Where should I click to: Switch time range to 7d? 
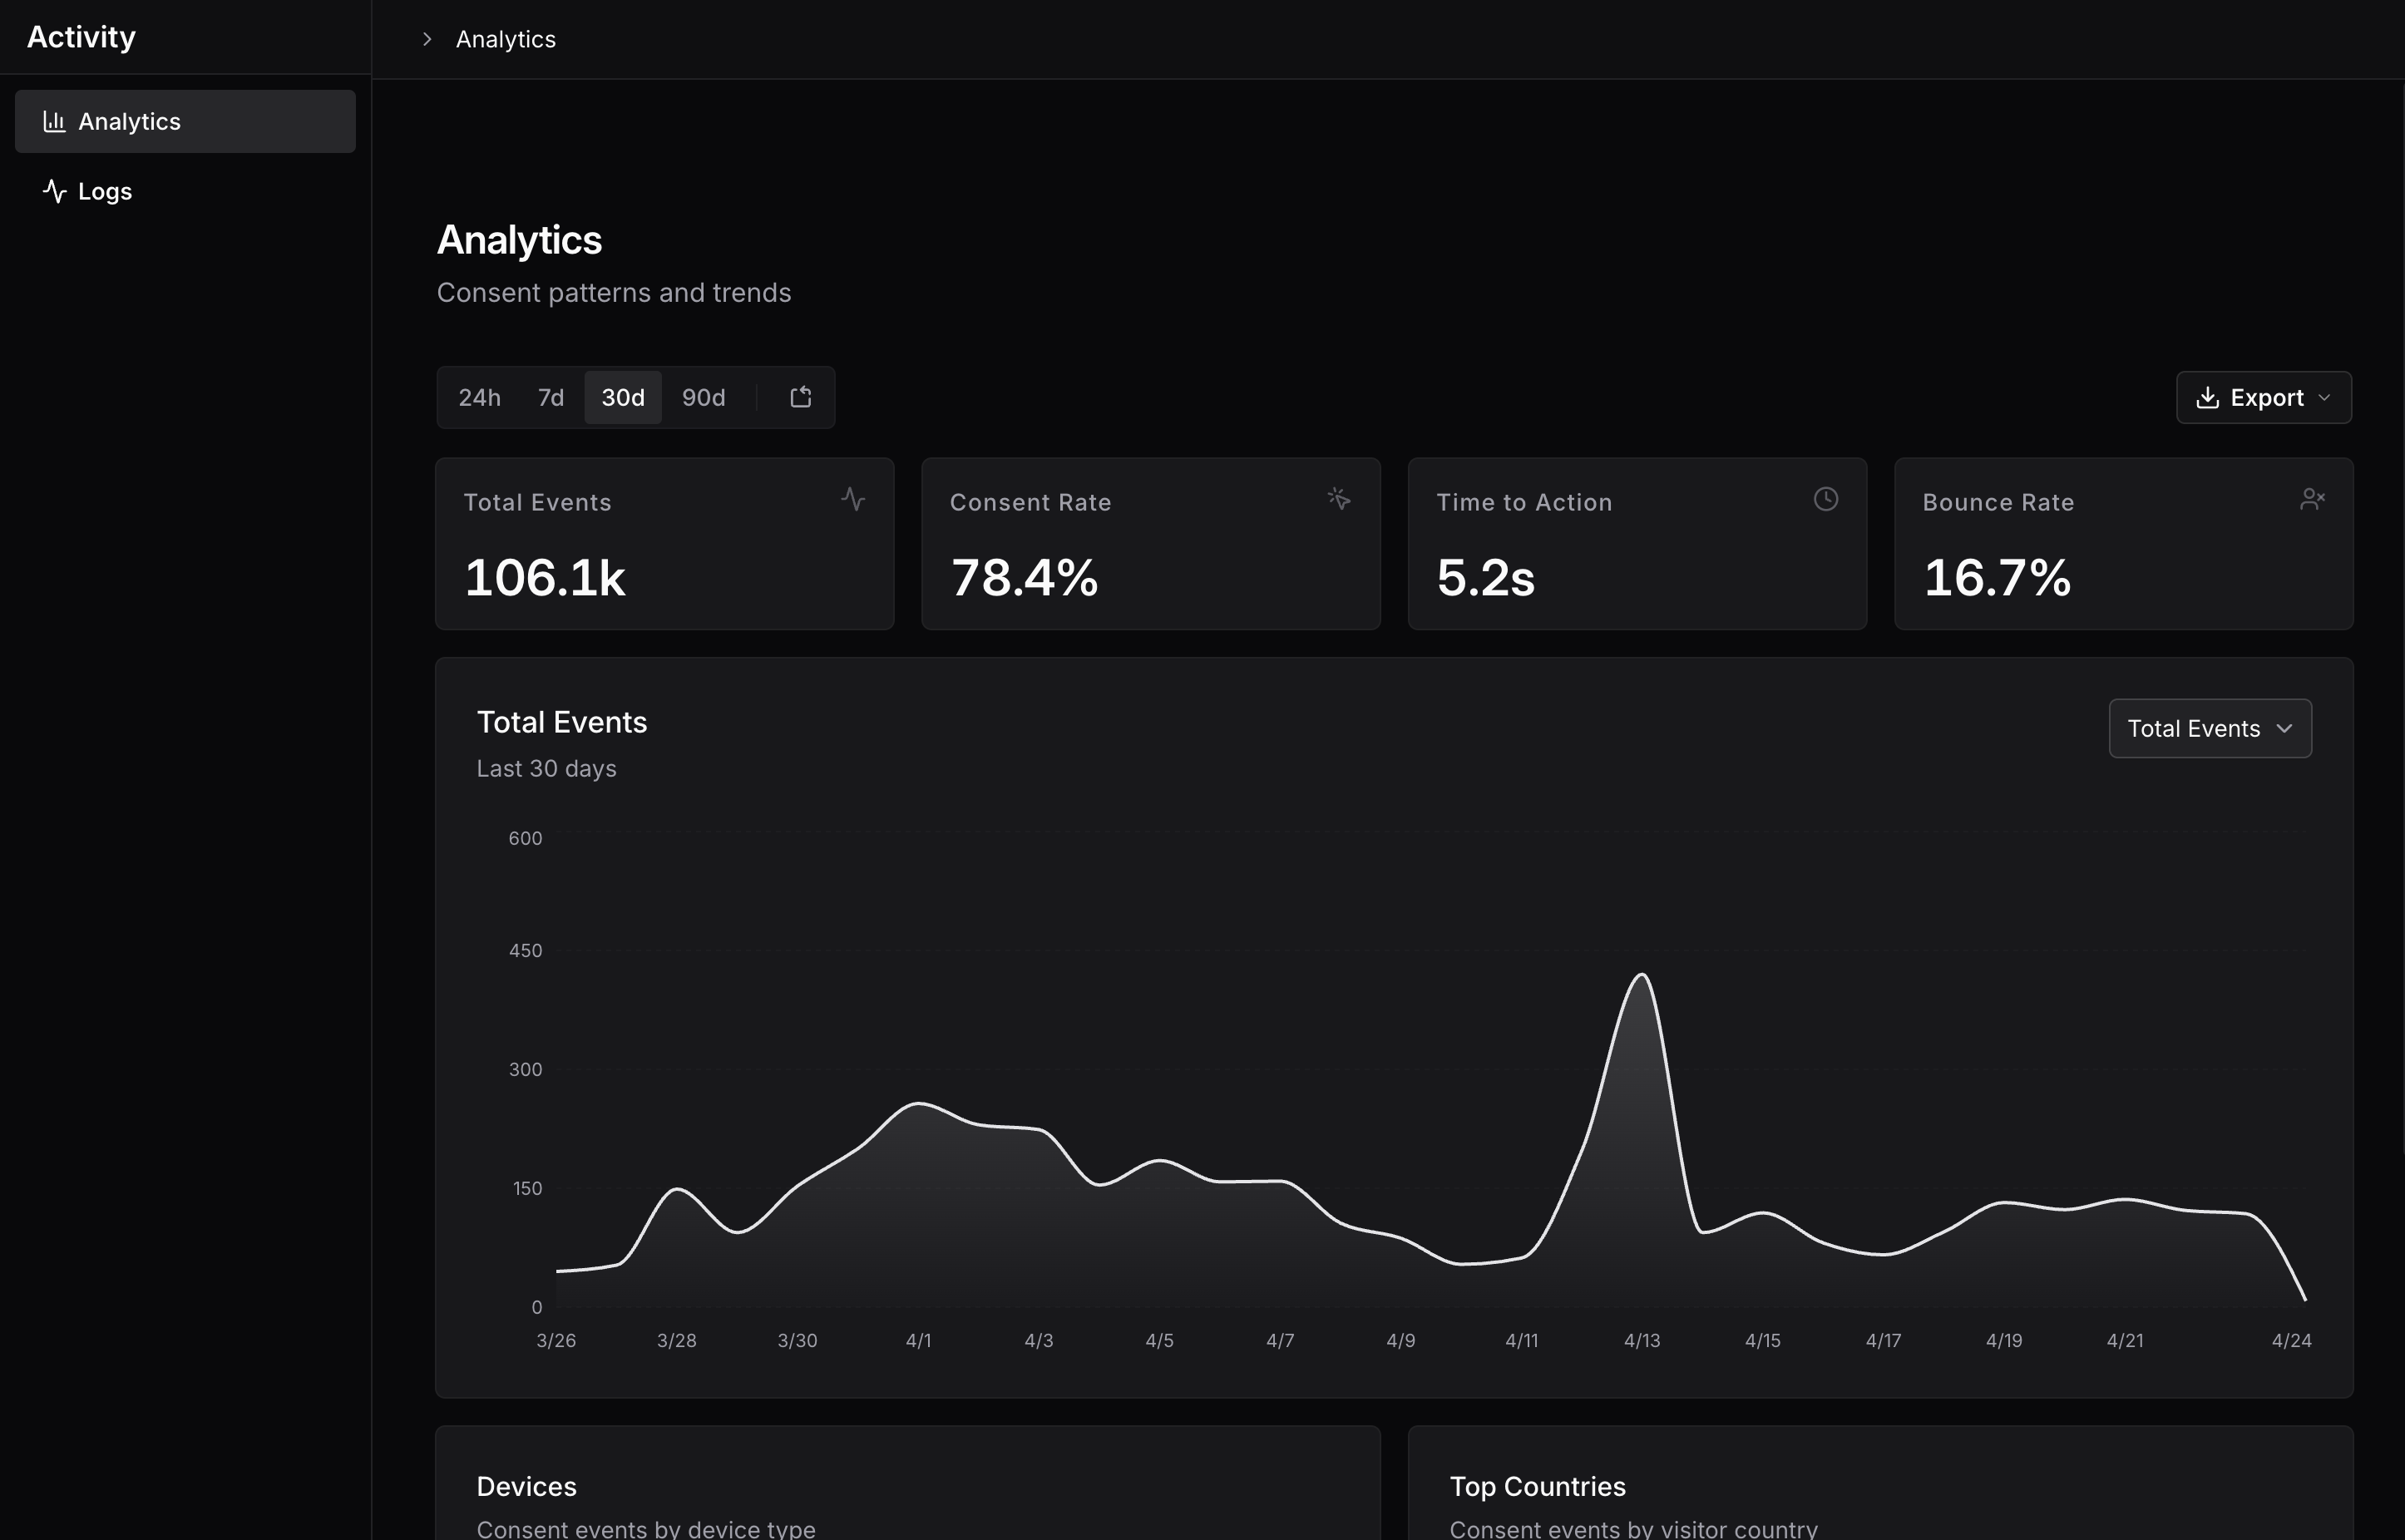pos(550,397)
